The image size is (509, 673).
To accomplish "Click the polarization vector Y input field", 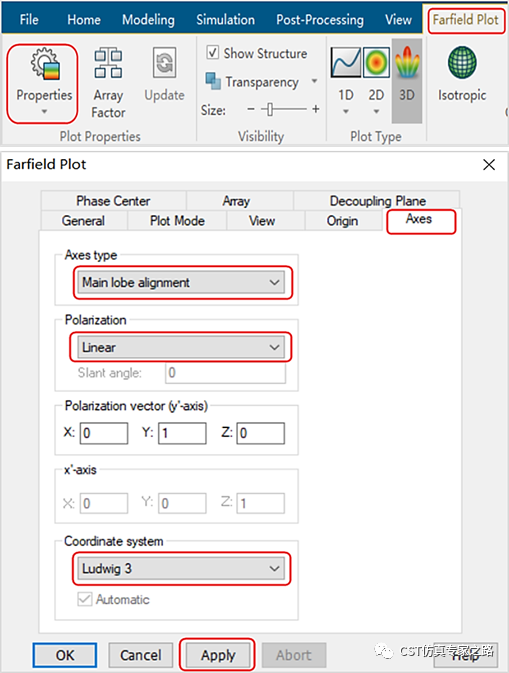I will point(182,433).
